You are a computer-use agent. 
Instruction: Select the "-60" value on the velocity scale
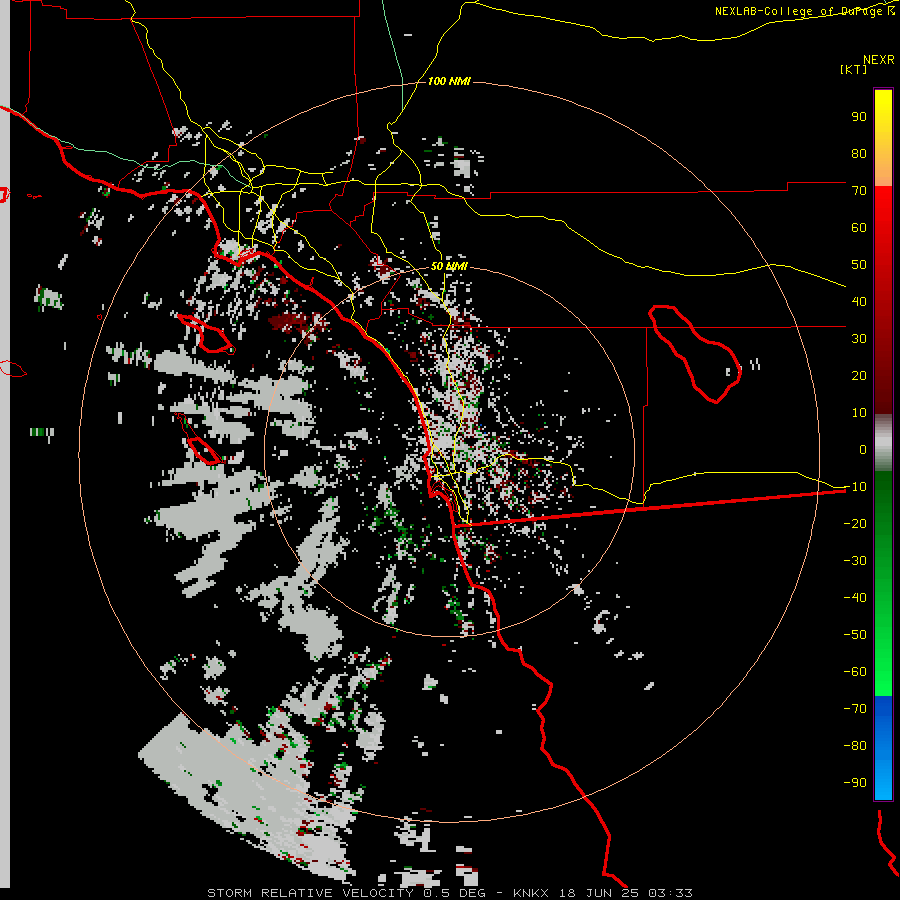point(855,672)
